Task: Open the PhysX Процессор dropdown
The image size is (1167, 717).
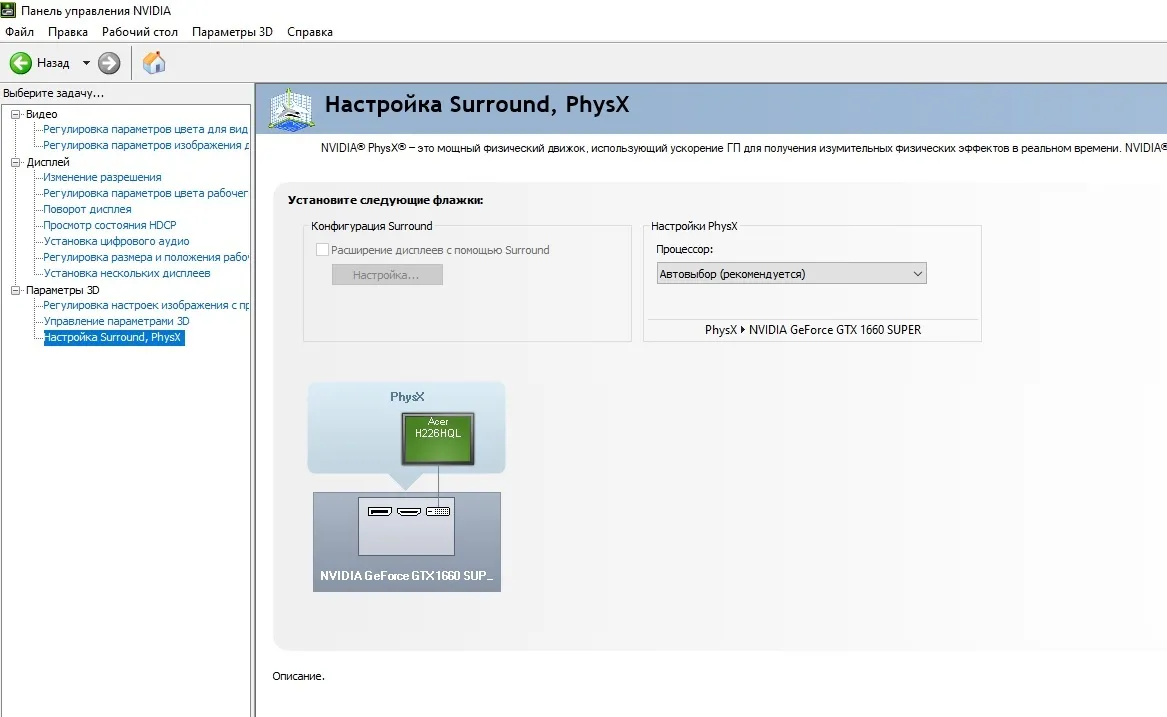Action: (x=791, y=274)
